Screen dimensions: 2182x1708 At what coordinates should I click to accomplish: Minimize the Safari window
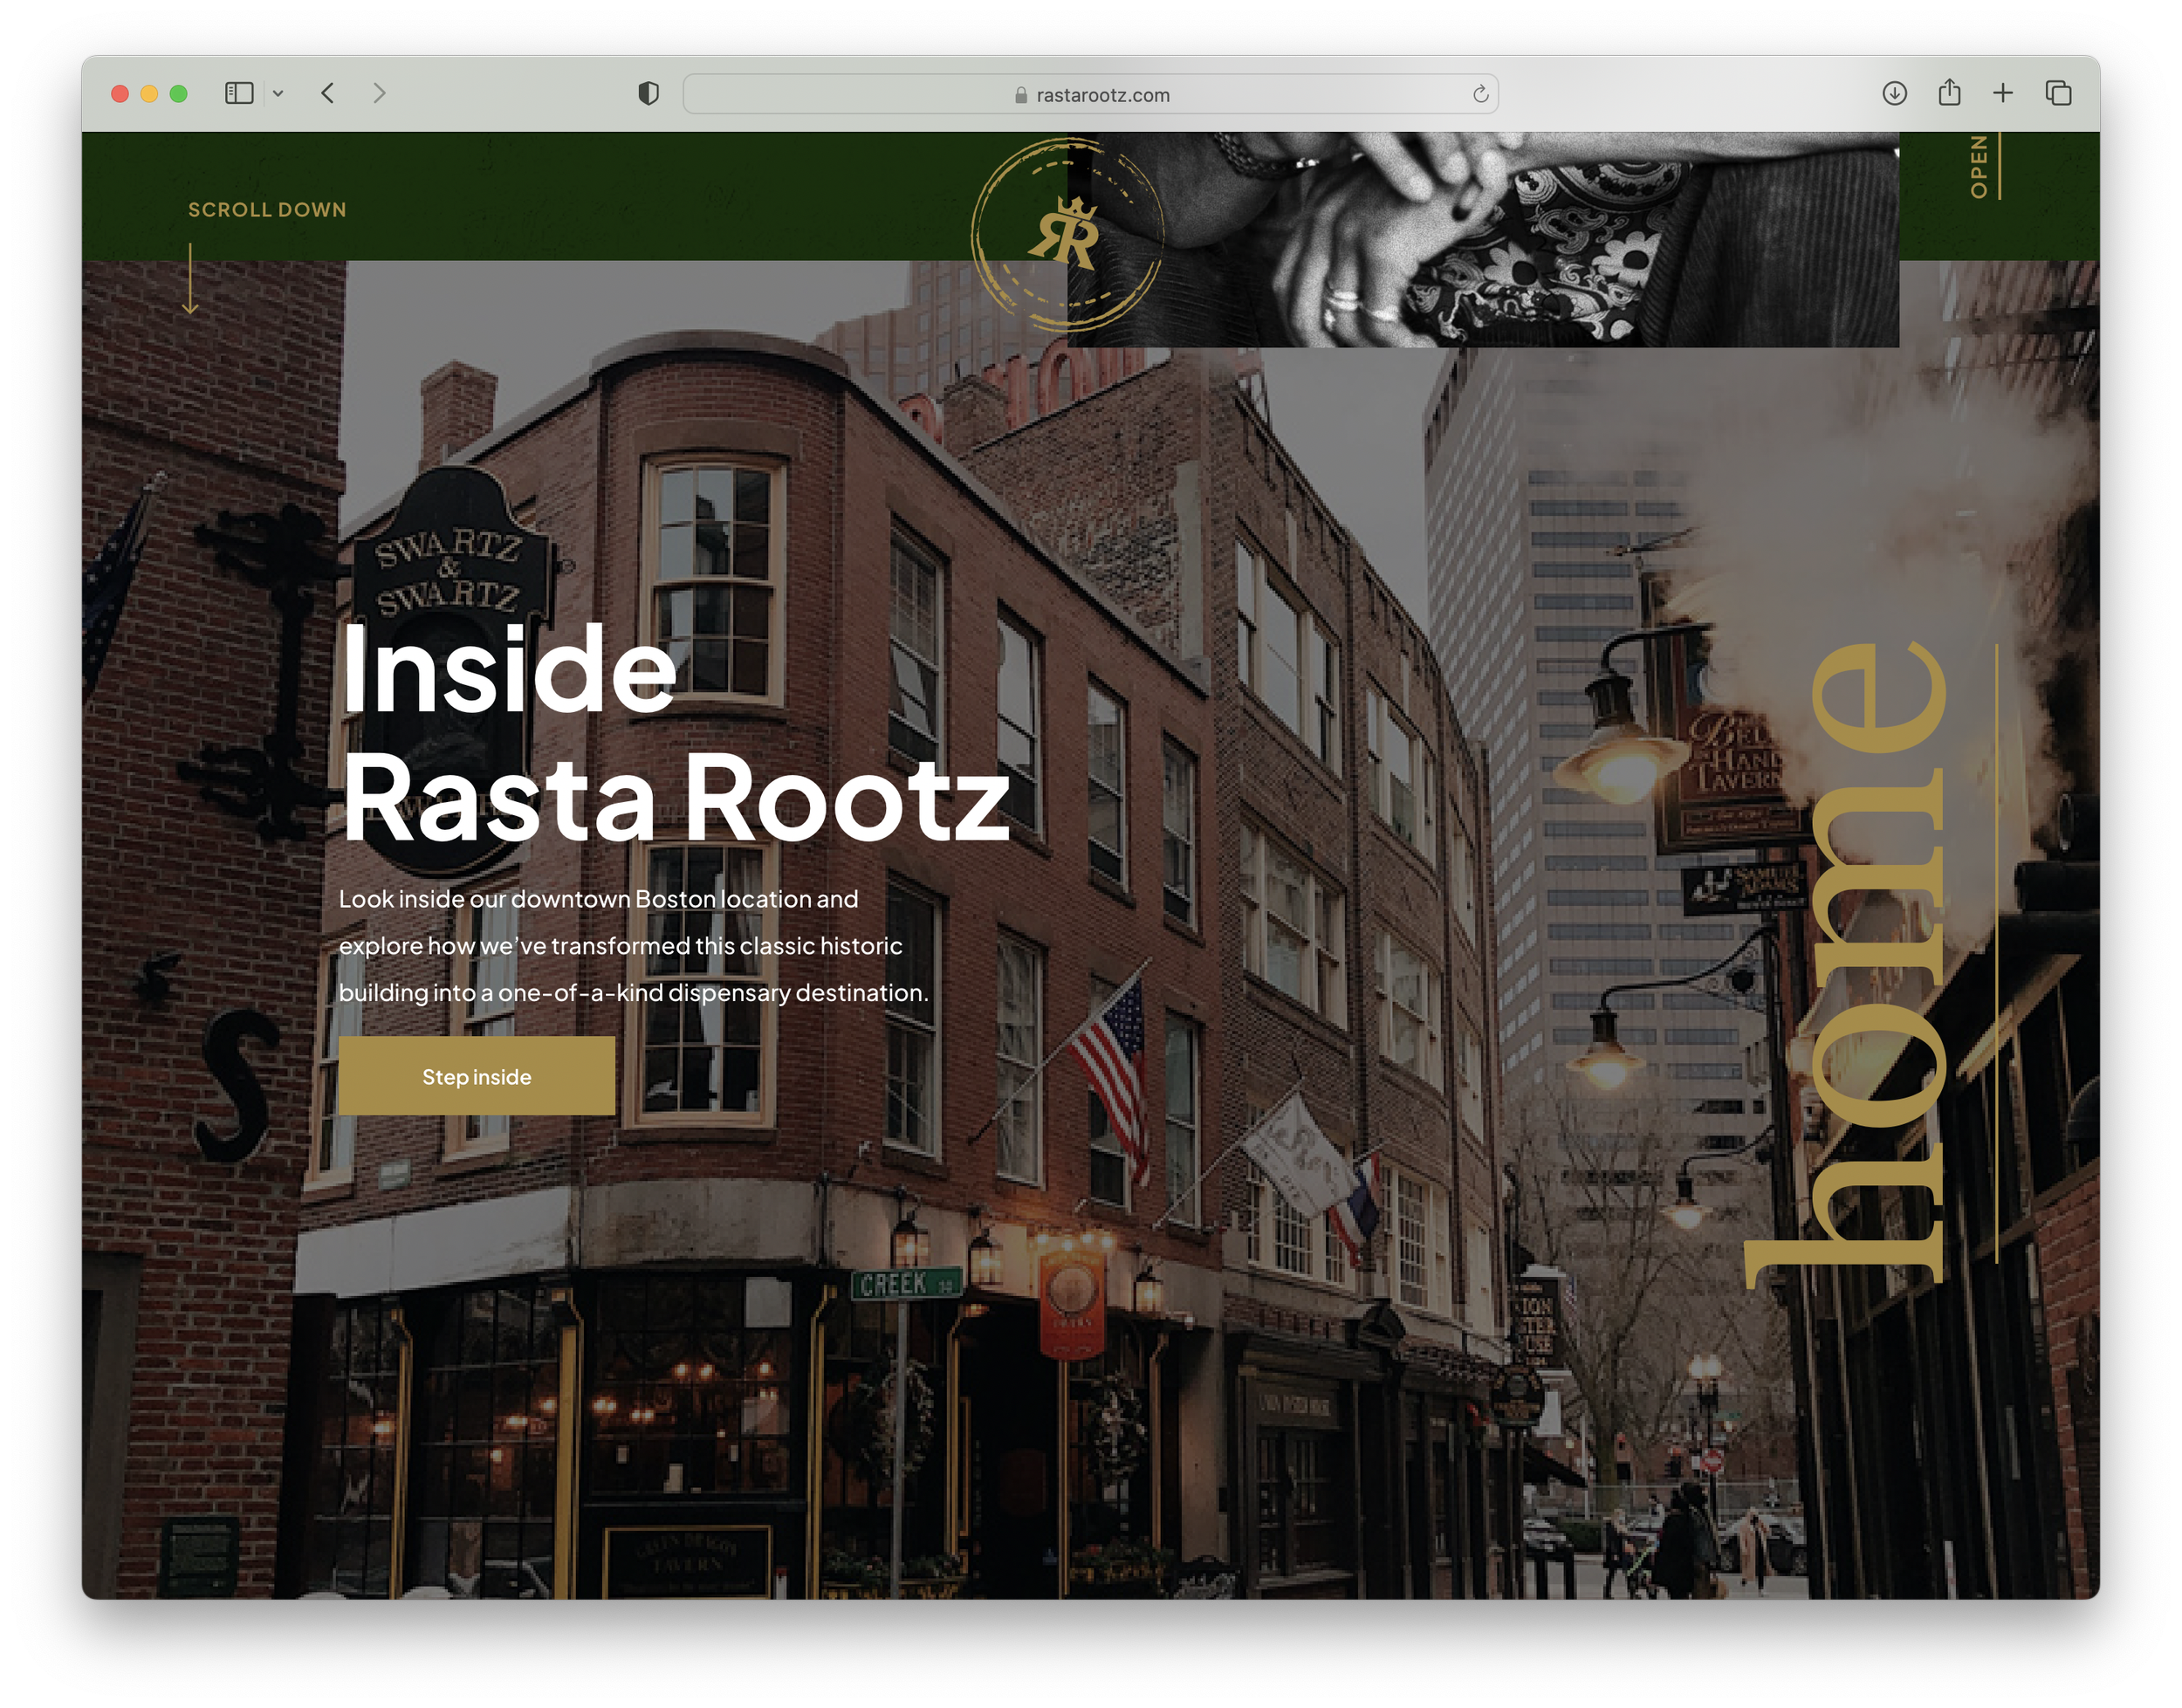click(x=149, y=94)
